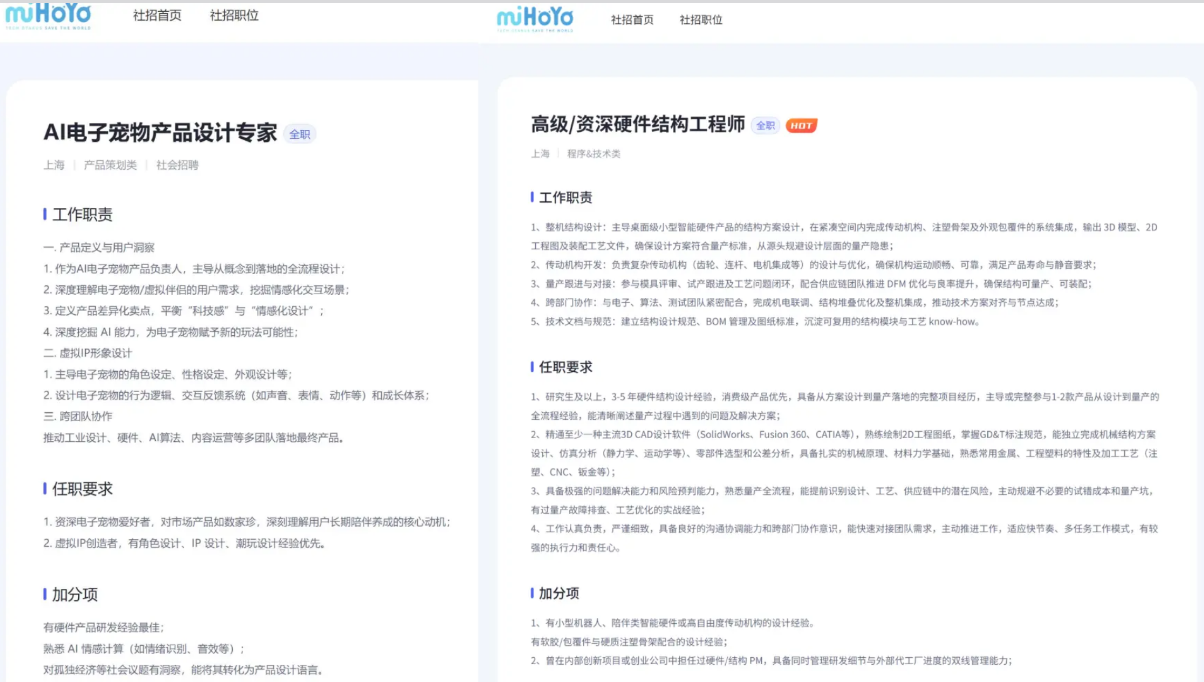1204x682 pixels.
Task: Select the title 高级/资深硬件结构工程师
Action: pos(638,125)
